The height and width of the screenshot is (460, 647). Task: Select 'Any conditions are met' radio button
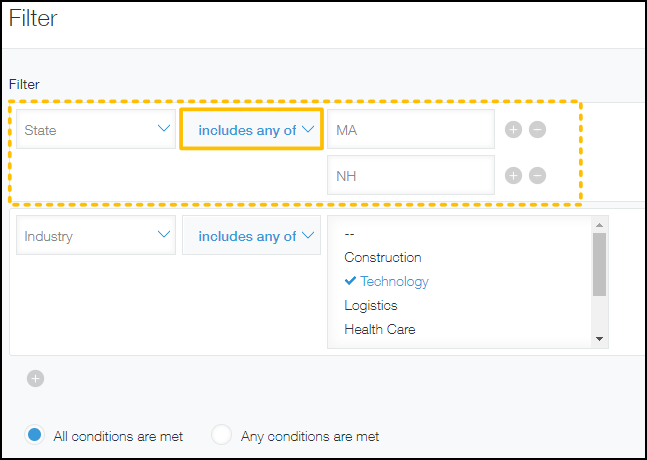(222, 435)
